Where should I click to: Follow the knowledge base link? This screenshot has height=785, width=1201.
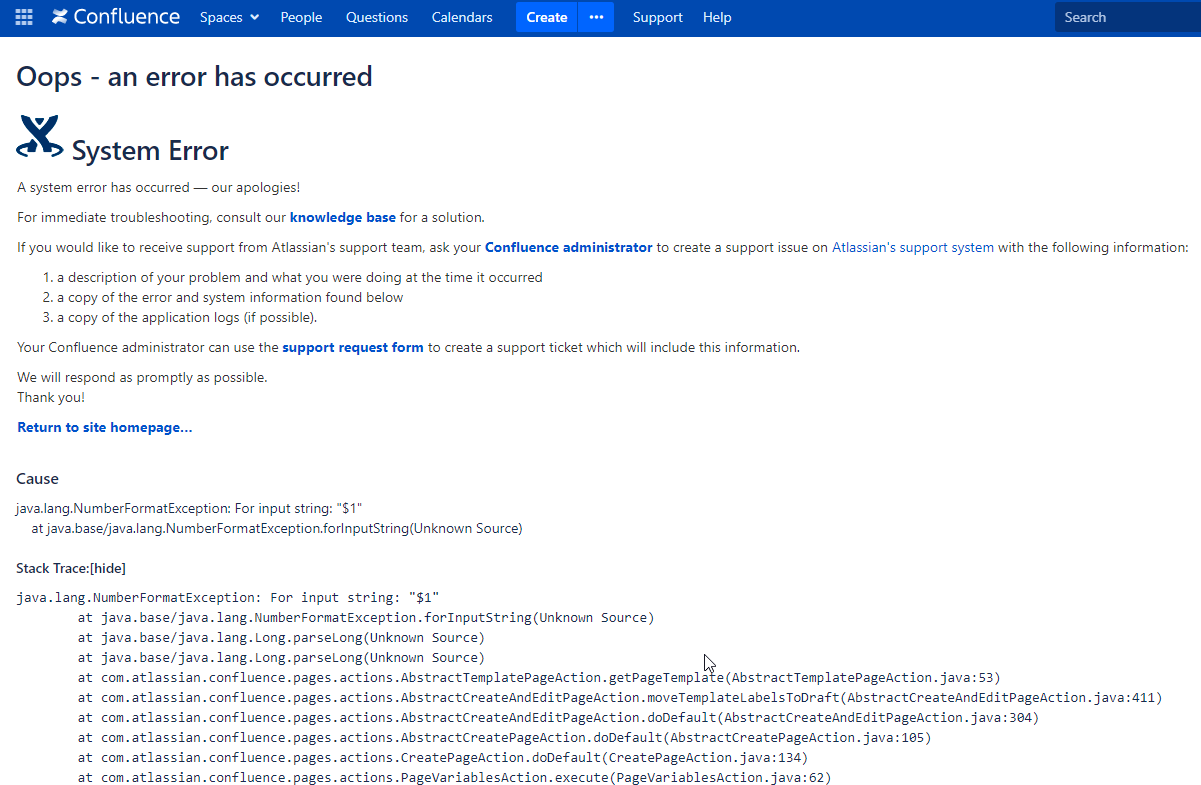(343, 217)
